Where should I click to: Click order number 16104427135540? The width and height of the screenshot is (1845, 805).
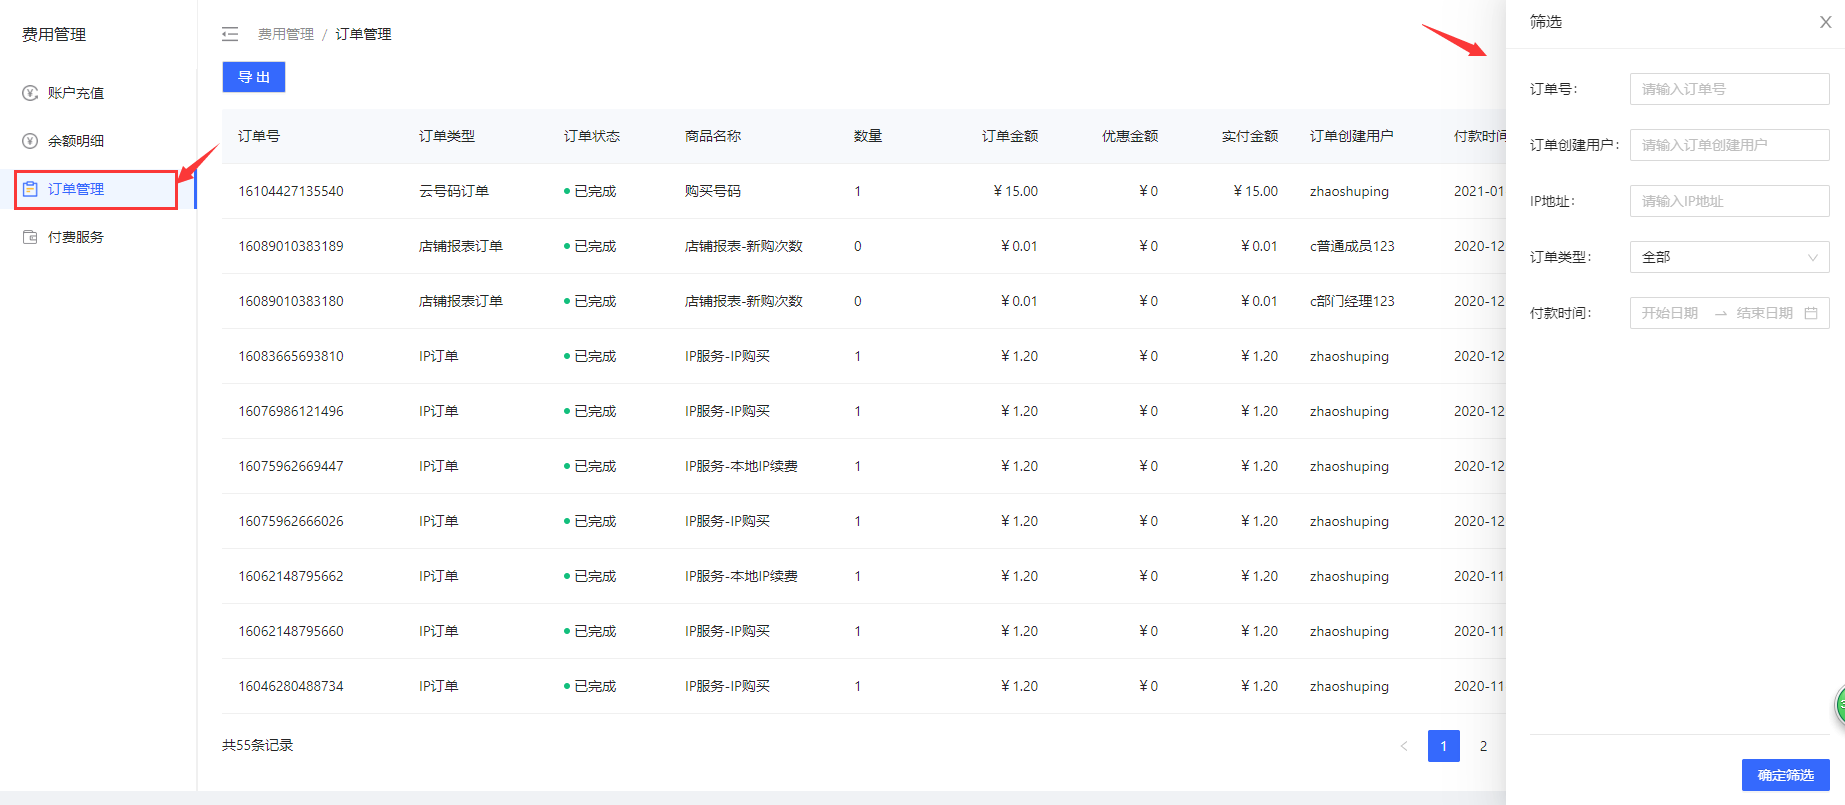pos(291,191)
